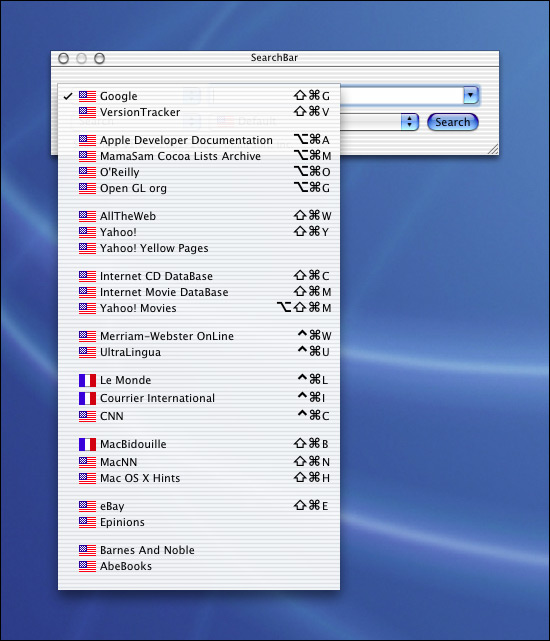Close the SearchBar window

(63, 58)
